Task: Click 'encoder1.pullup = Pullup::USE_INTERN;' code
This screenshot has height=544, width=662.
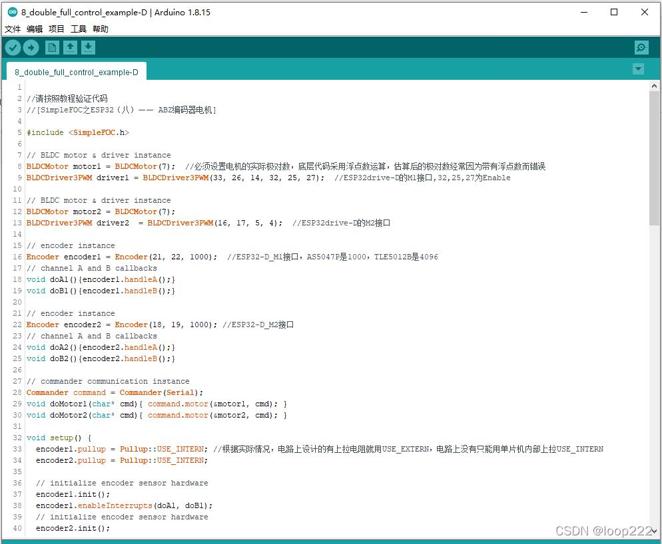Action: [x=122, y=449]
